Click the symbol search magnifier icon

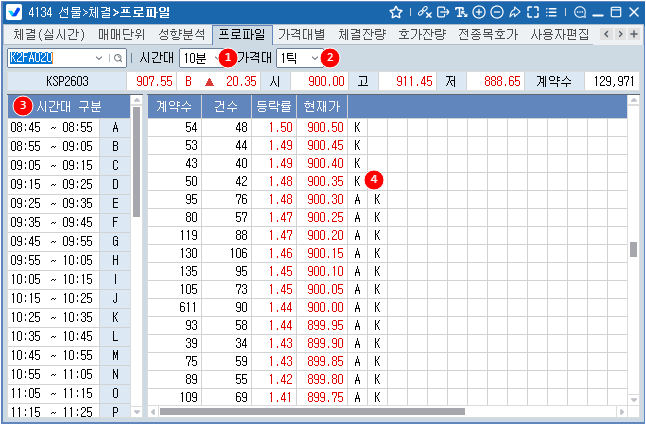click(x=118, y=58)
